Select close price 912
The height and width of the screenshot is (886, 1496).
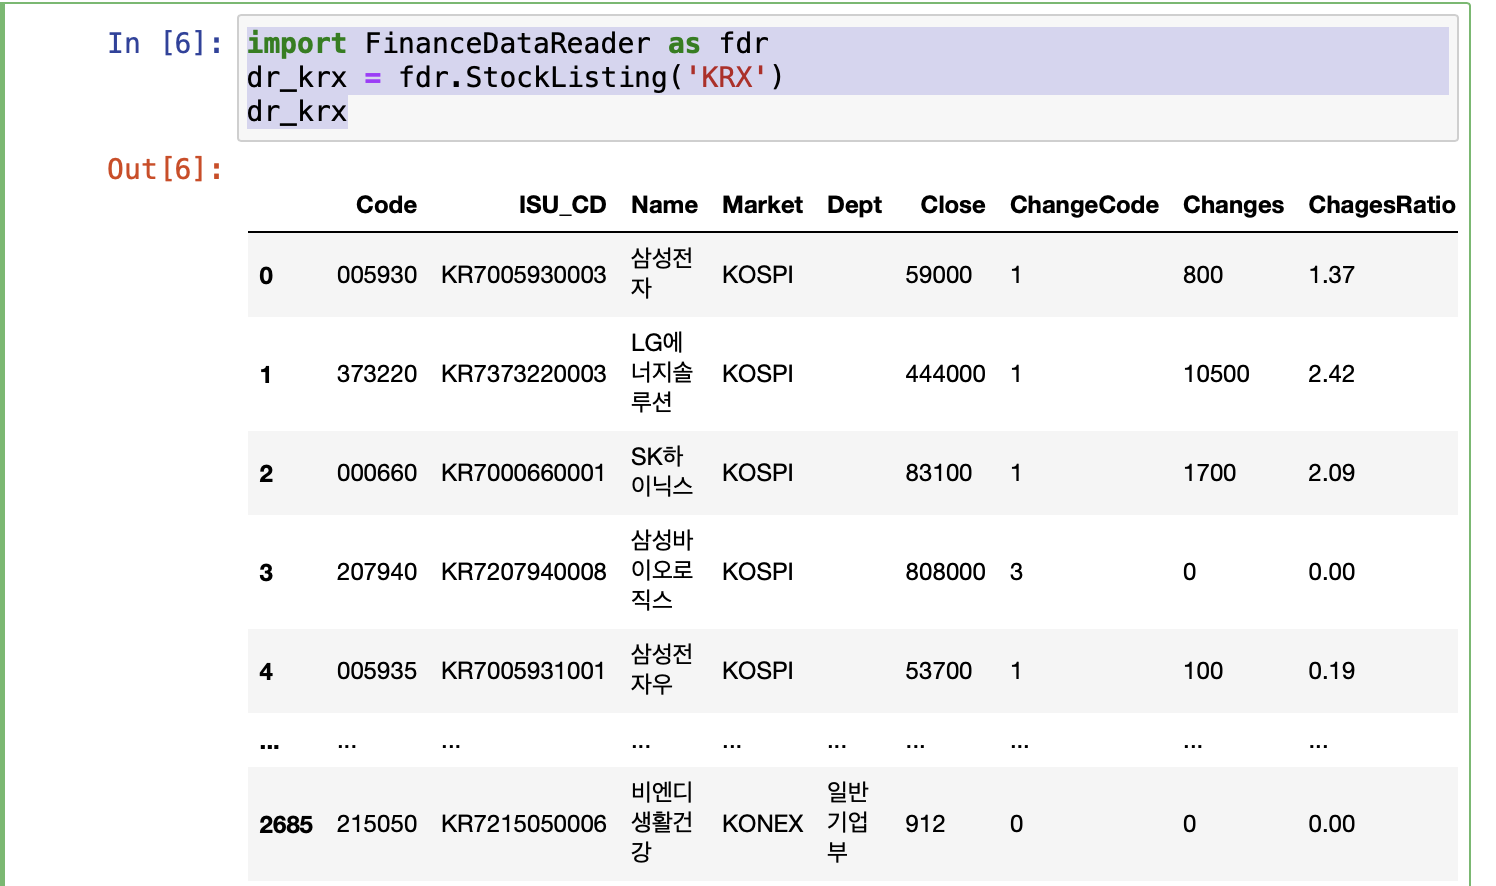(x=925, y=824)
